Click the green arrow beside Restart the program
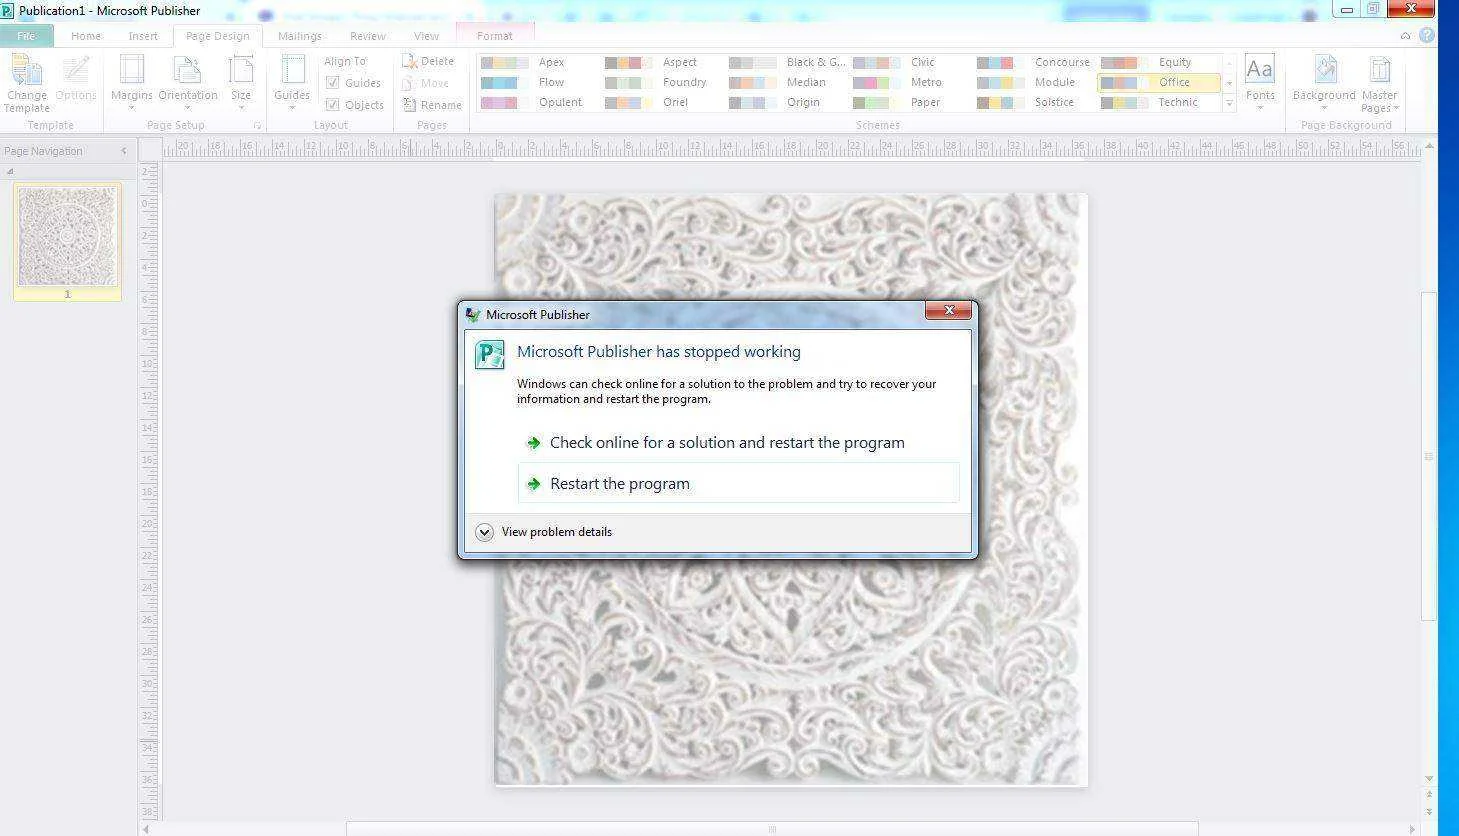 tap(534, 483)
